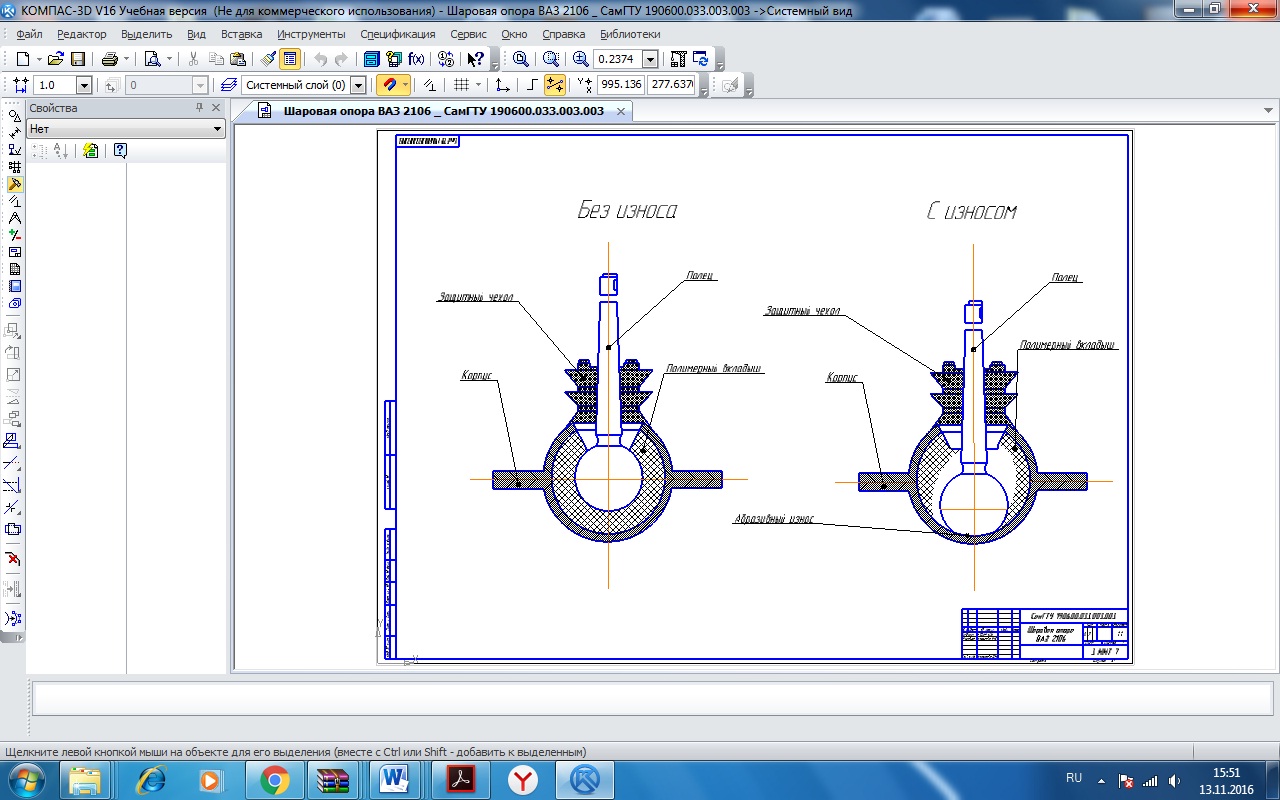Viewport: 1280px width, 800px height.
Task: Click the zoom value field 0.2374
Action: [618, 59]
